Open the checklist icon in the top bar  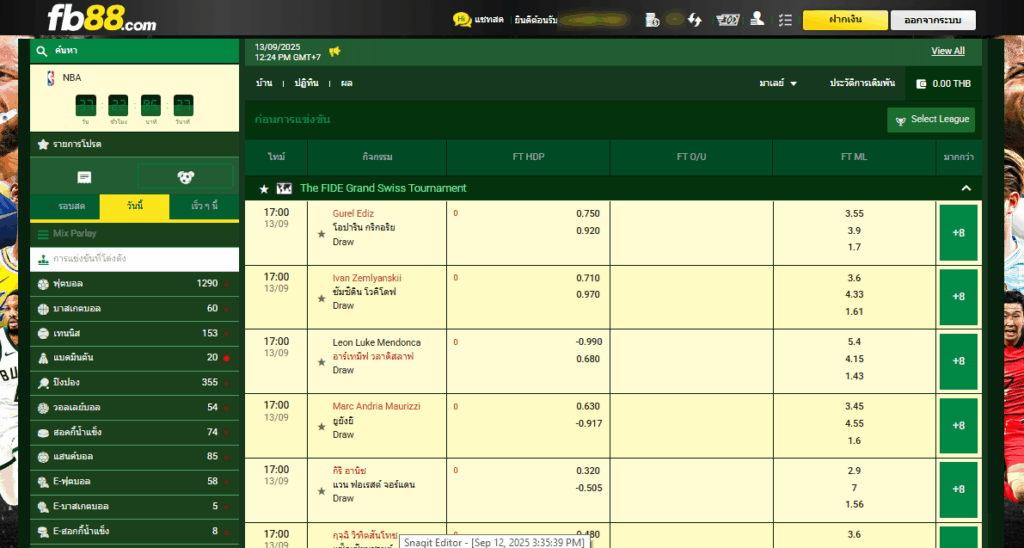point(786,20)
